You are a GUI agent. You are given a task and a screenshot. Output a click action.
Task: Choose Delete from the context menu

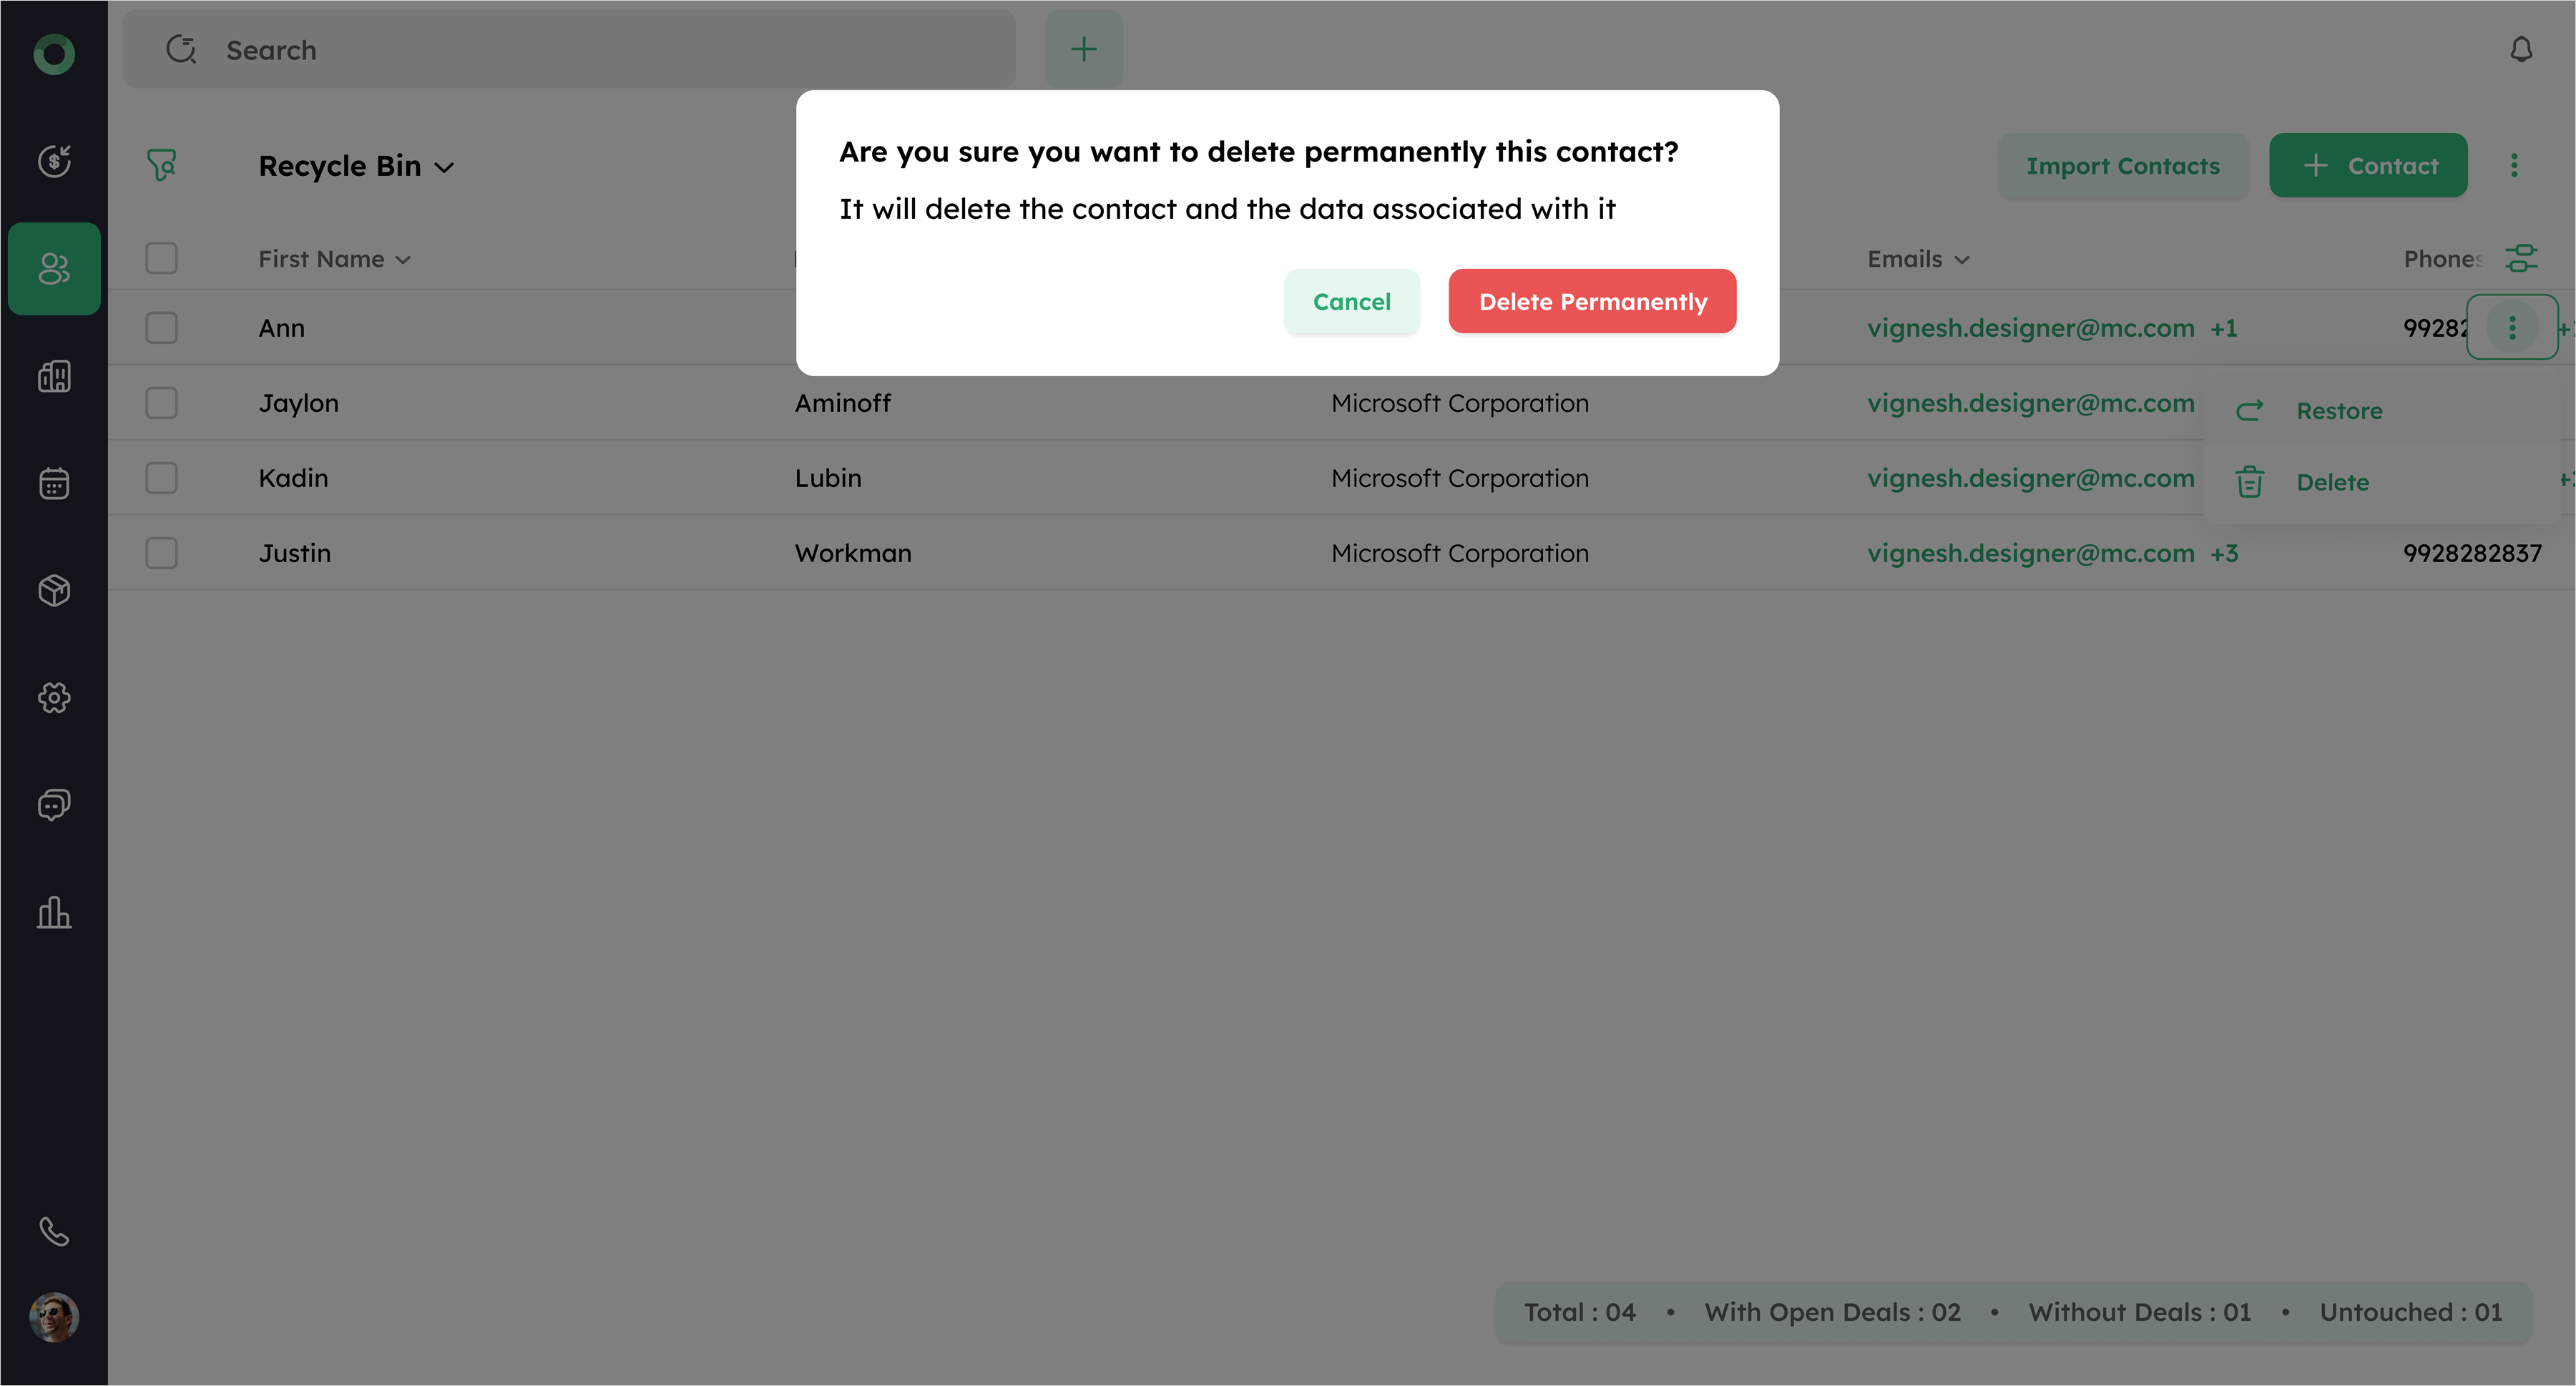click(2331, 483)
